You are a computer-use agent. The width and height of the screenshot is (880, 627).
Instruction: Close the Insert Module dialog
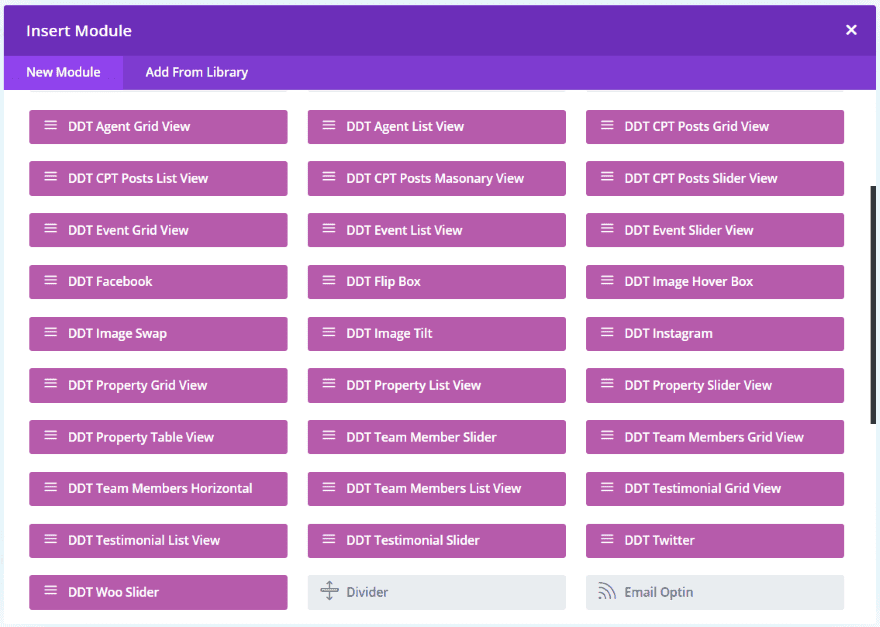point(851,30)
